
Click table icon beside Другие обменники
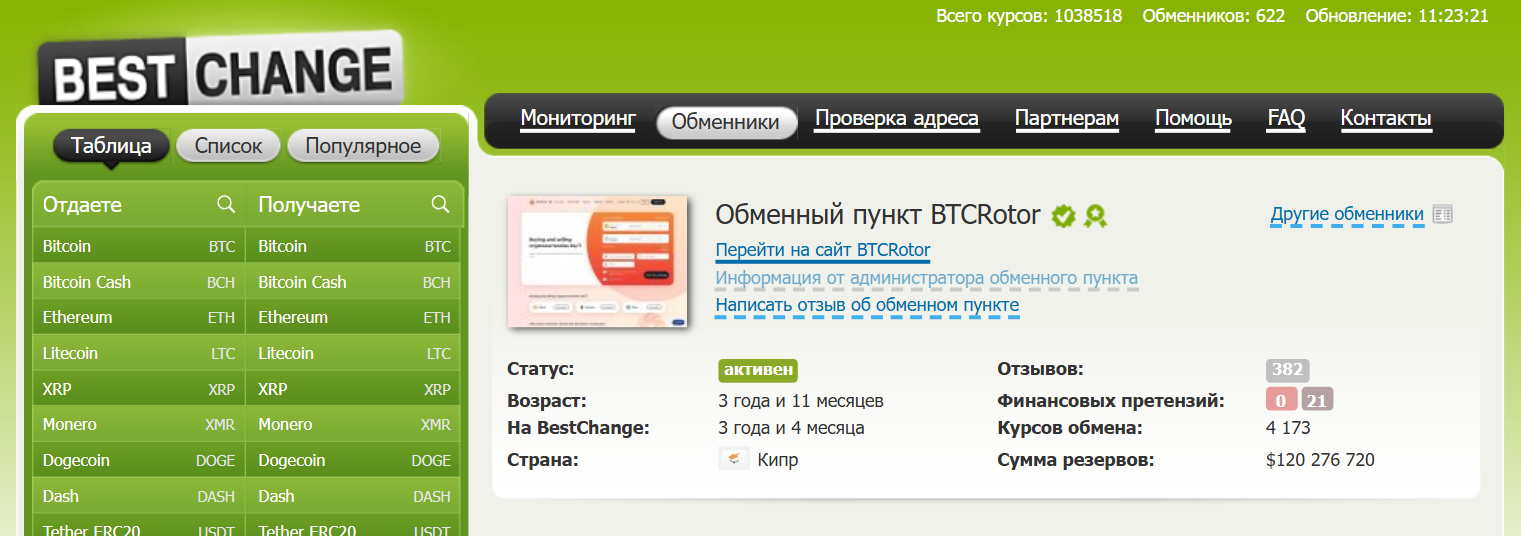click(x=1442, y=214)
